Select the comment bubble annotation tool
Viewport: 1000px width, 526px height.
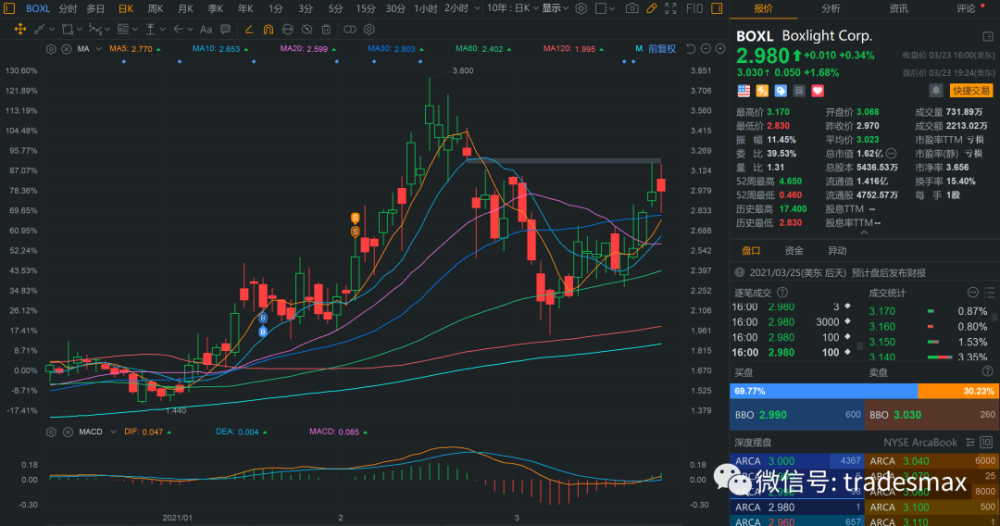(225, 29)
